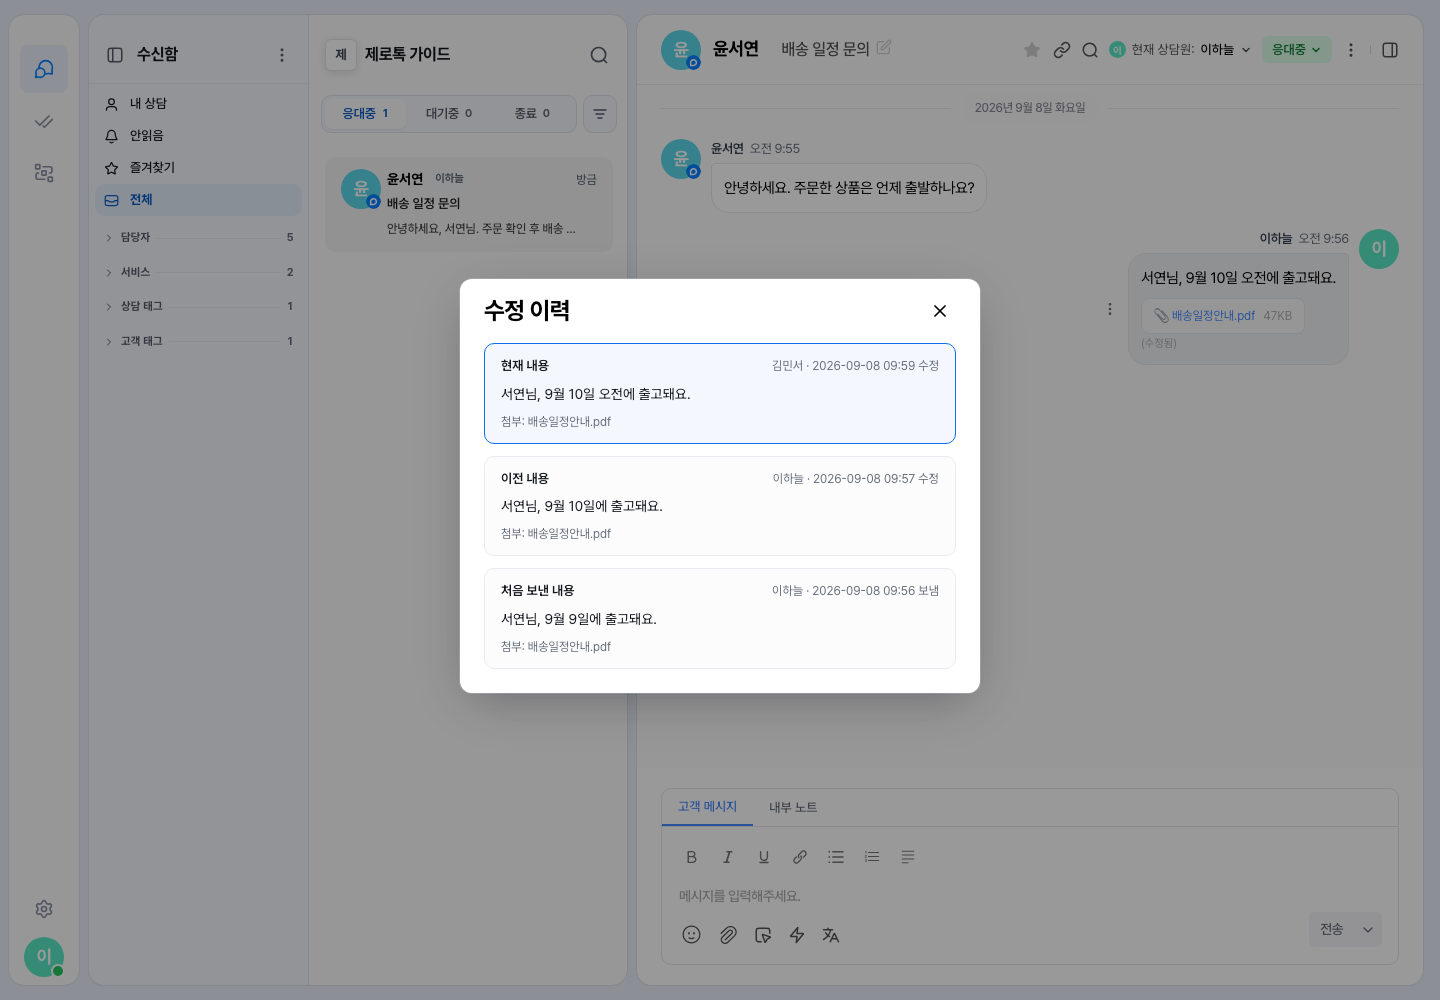Toggle numbered list in editor

click(872, 857)
